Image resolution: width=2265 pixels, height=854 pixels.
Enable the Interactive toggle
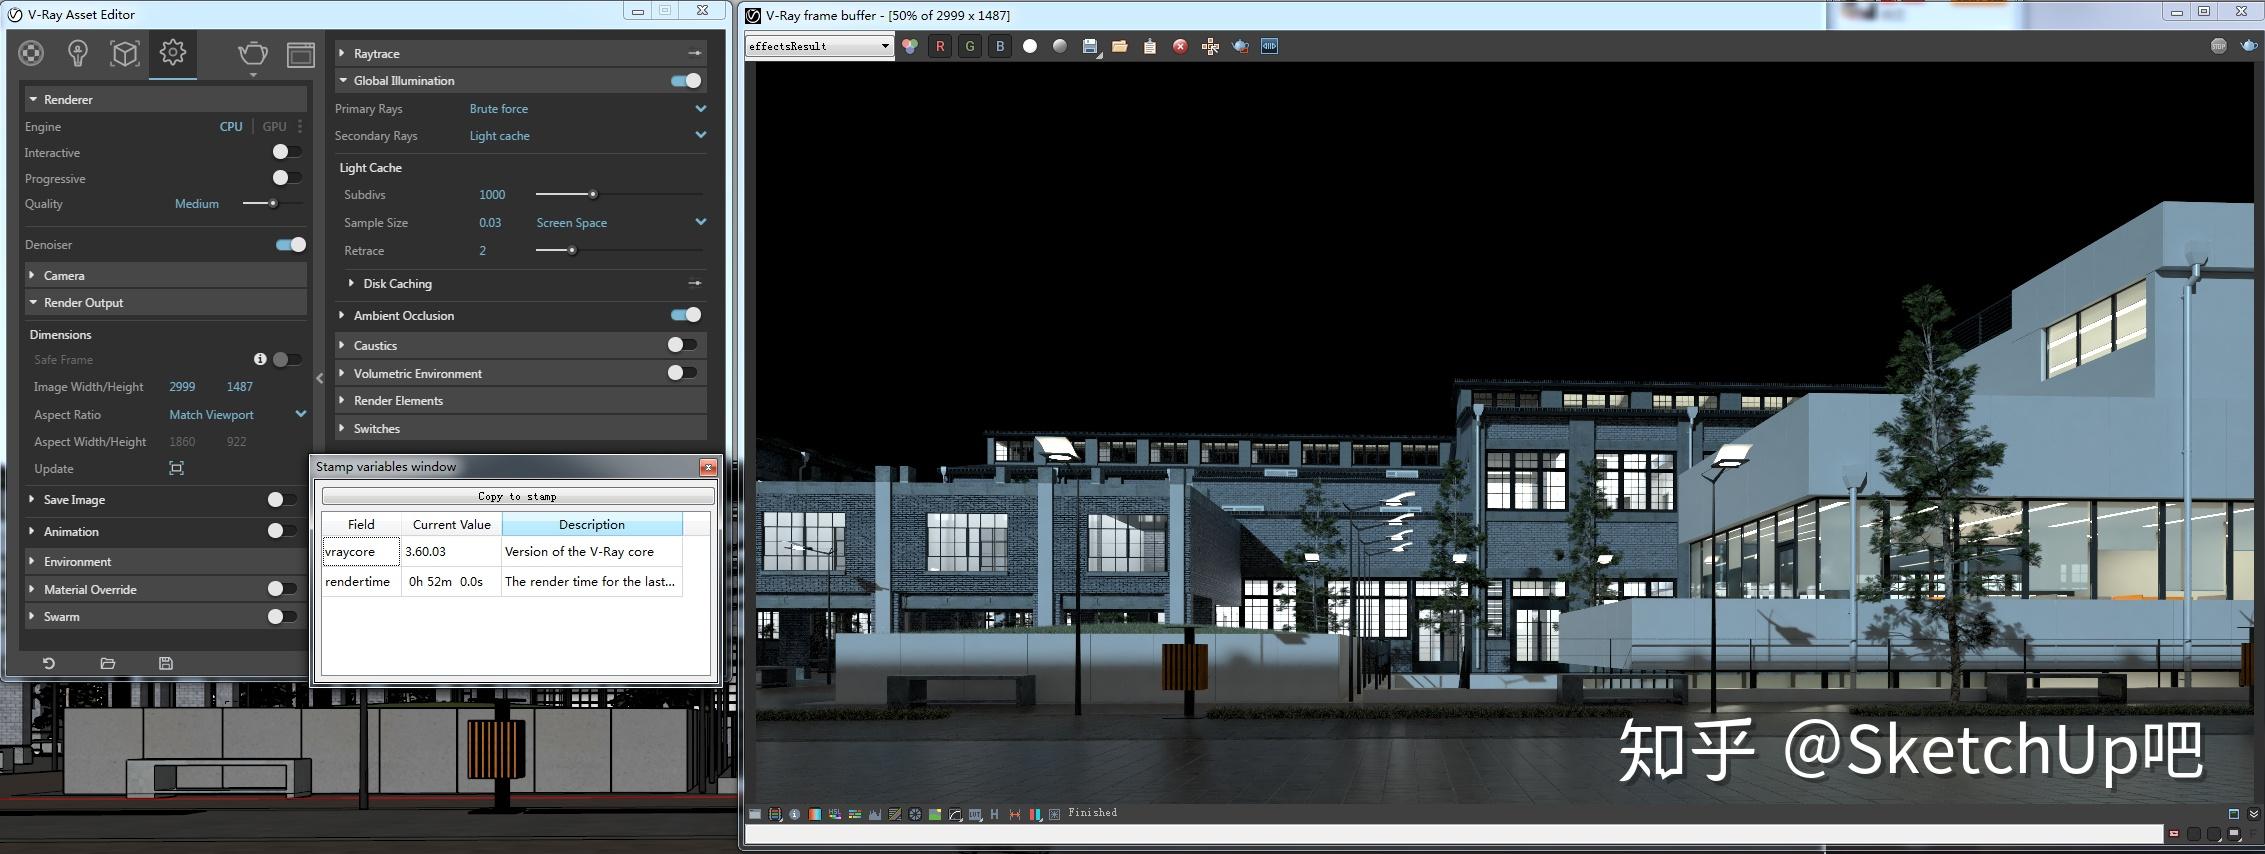(287, 152)
